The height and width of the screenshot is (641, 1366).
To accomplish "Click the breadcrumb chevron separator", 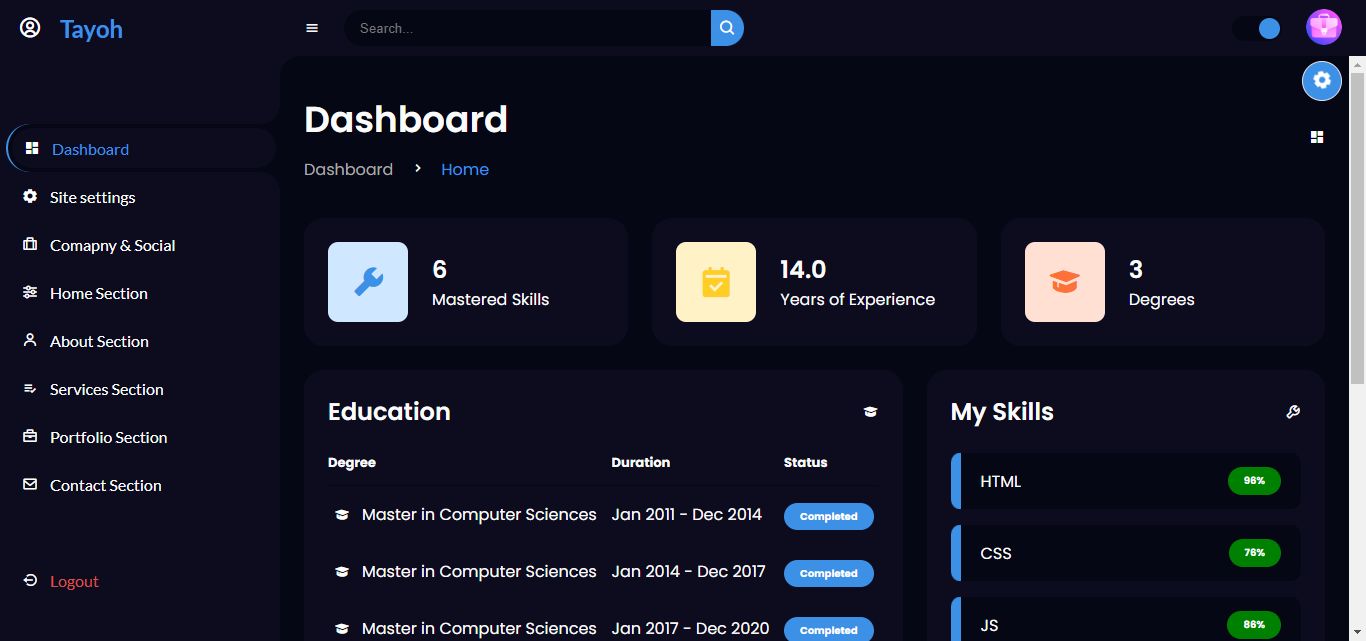I will [x=417, y=168].
